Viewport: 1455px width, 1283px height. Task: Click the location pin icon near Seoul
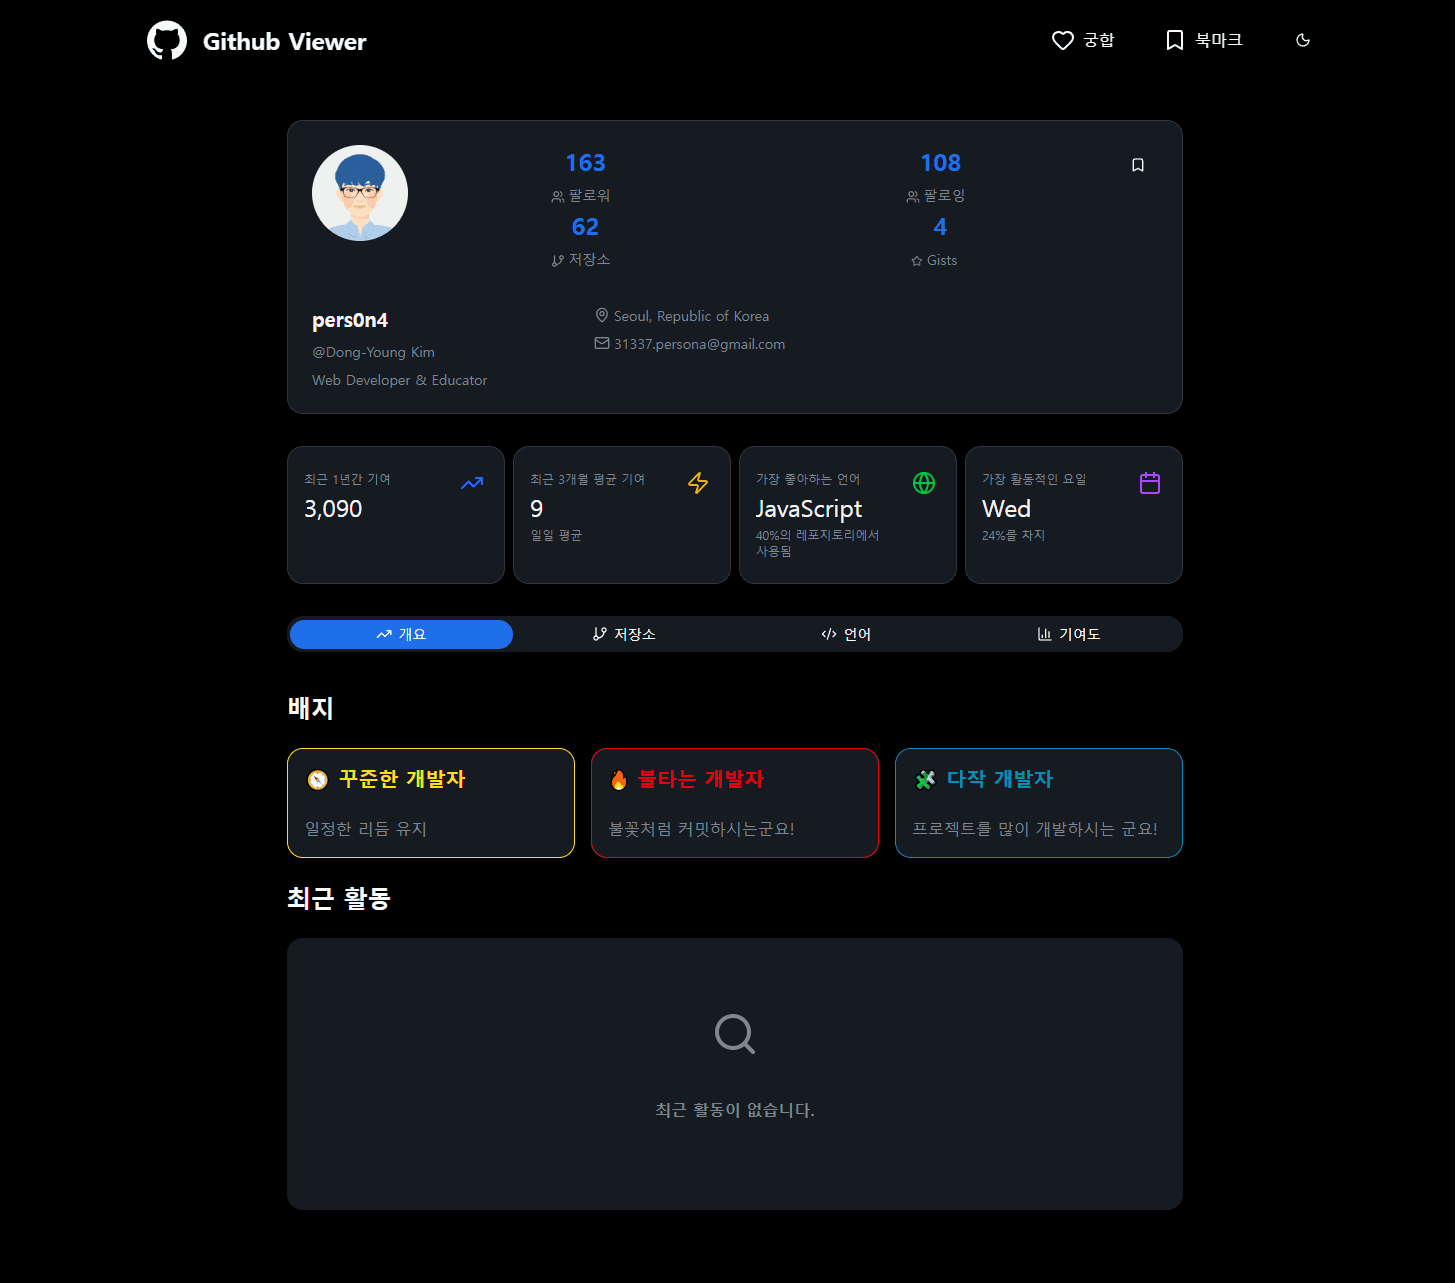coord(601,315)
